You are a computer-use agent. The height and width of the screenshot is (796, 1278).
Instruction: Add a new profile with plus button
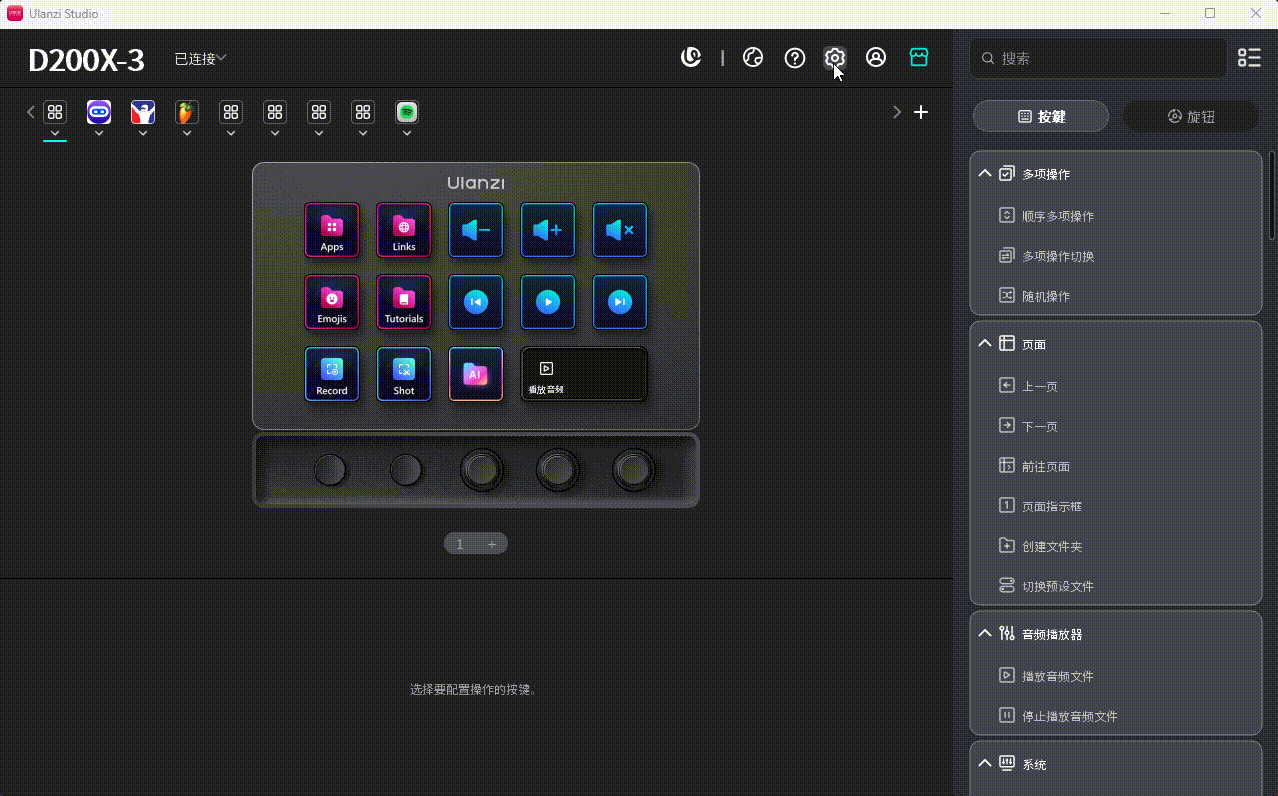(921, 112)
